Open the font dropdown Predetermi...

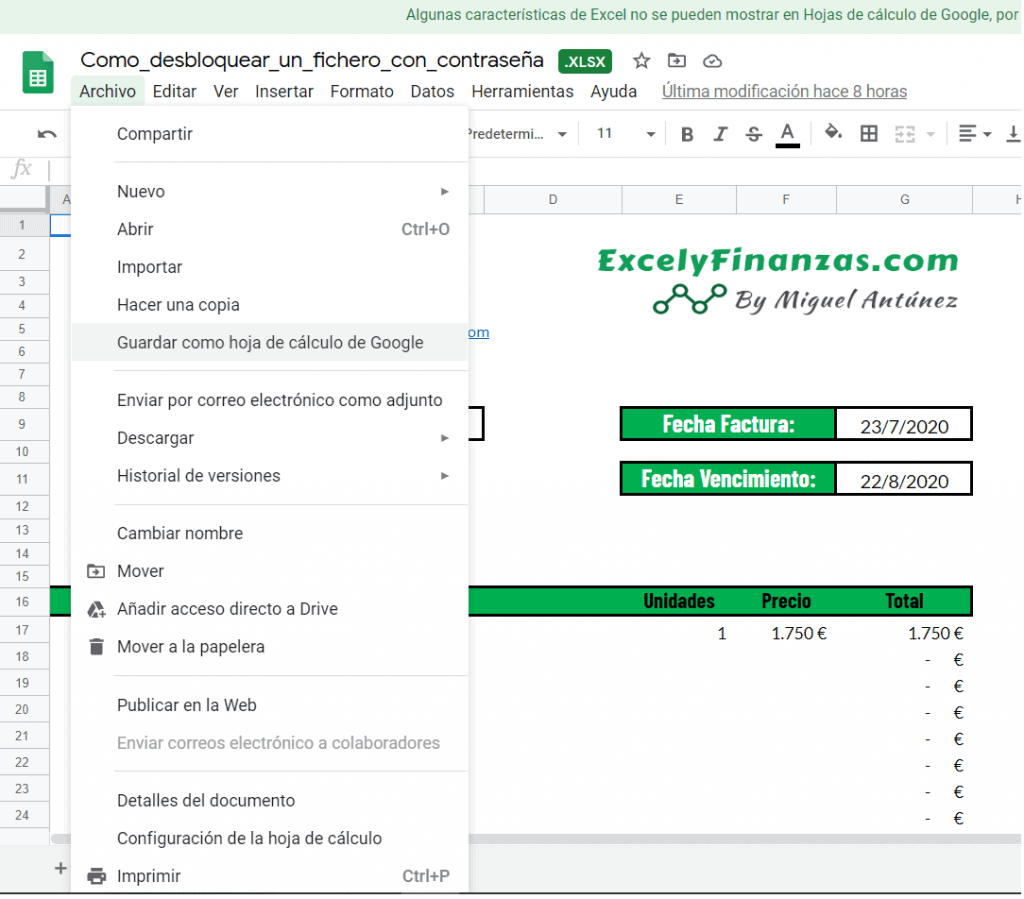coord(517,134)
